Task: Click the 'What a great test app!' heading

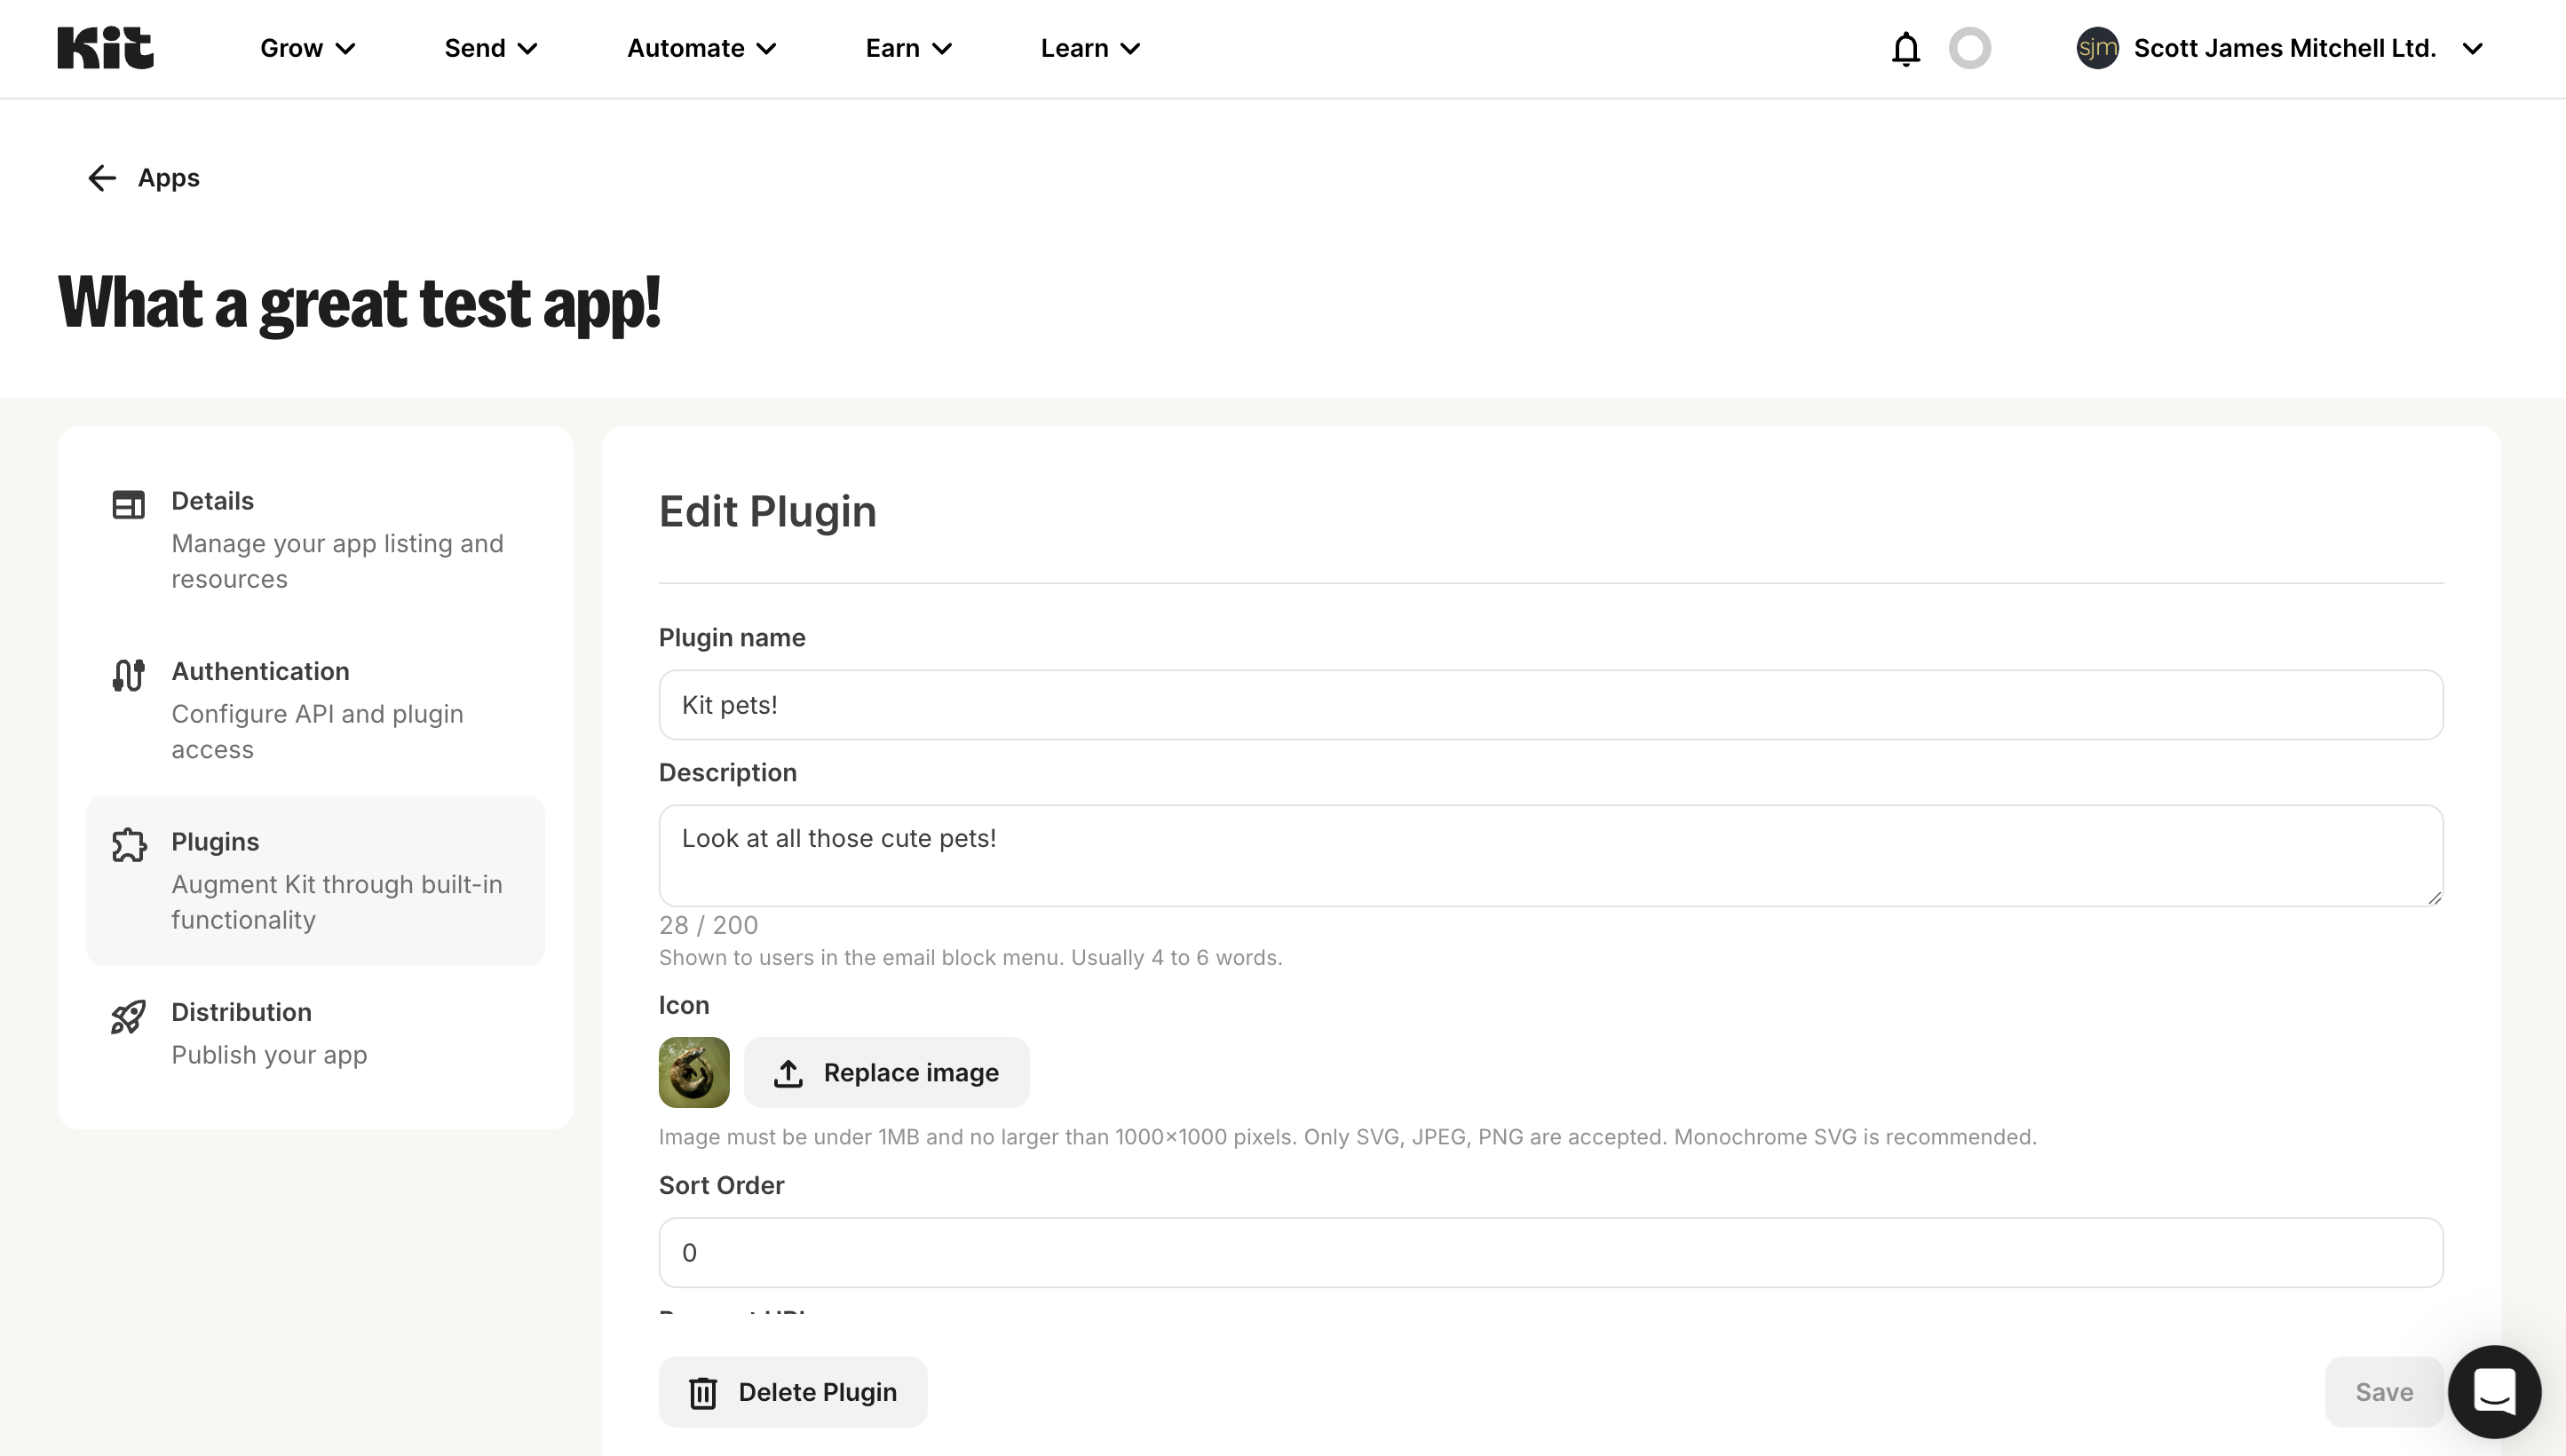Action: point(359,303)
